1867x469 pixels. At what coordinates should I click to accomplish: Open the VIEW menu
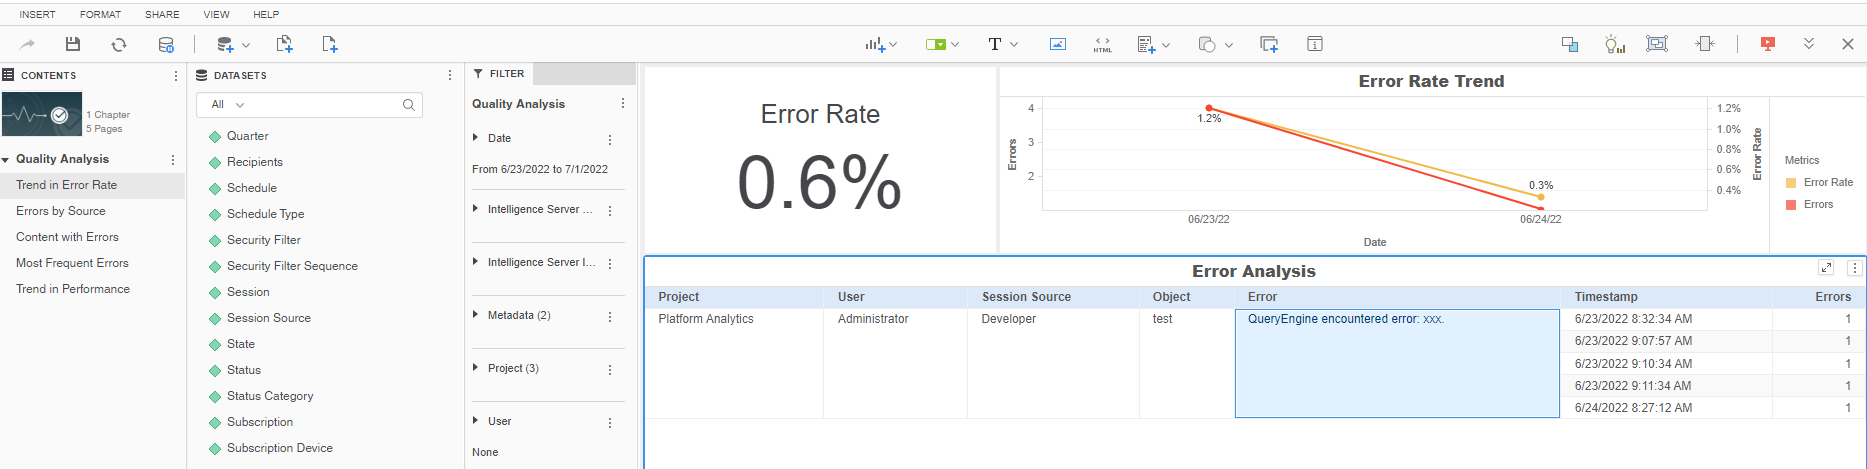pos(216,14)
